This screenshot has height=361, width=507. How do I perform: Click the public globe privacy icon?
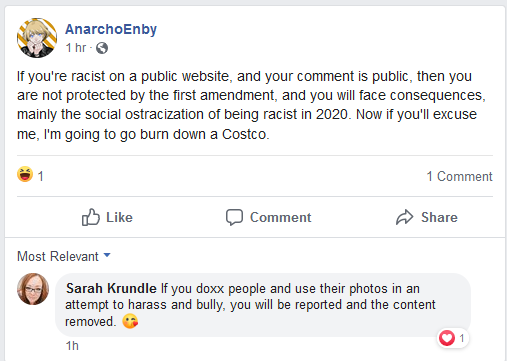click(x=102, y=48)
